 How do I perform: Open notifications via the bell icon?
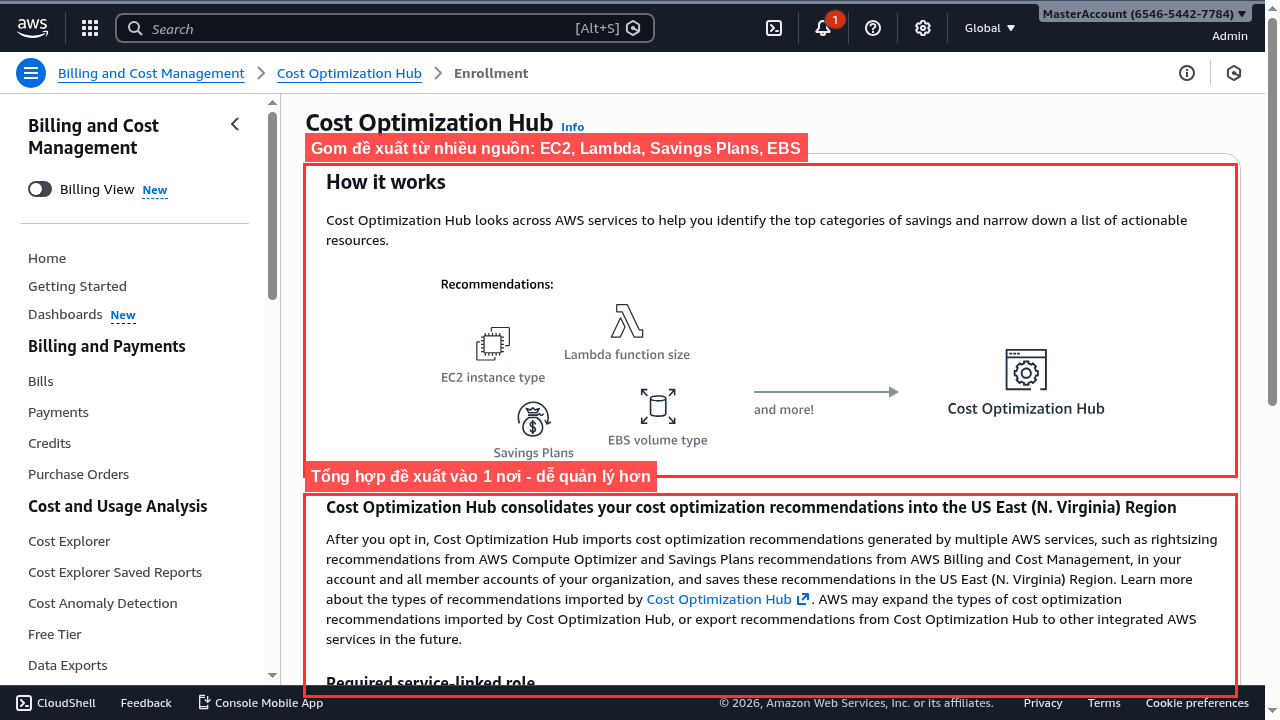pos(822,28)
